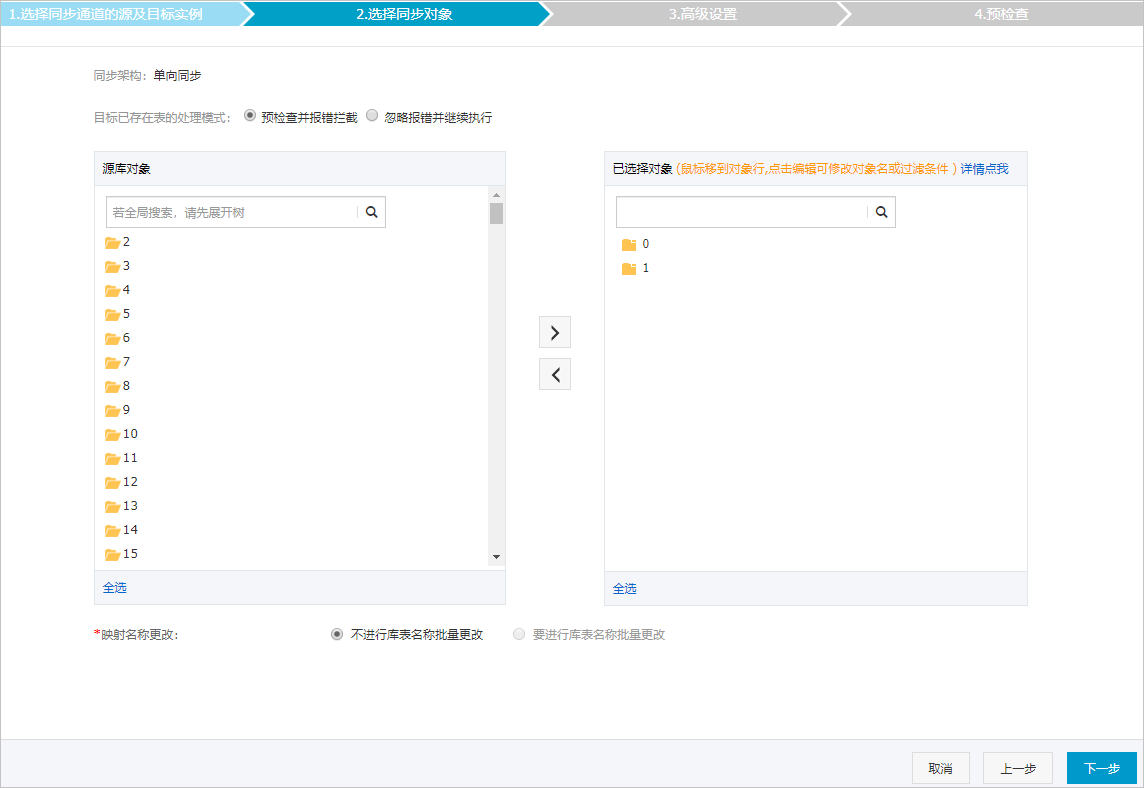The height and width of the screenshot is (788, 1144).
Task: Select source tree item labeled 8
Action: click(126, 385)
